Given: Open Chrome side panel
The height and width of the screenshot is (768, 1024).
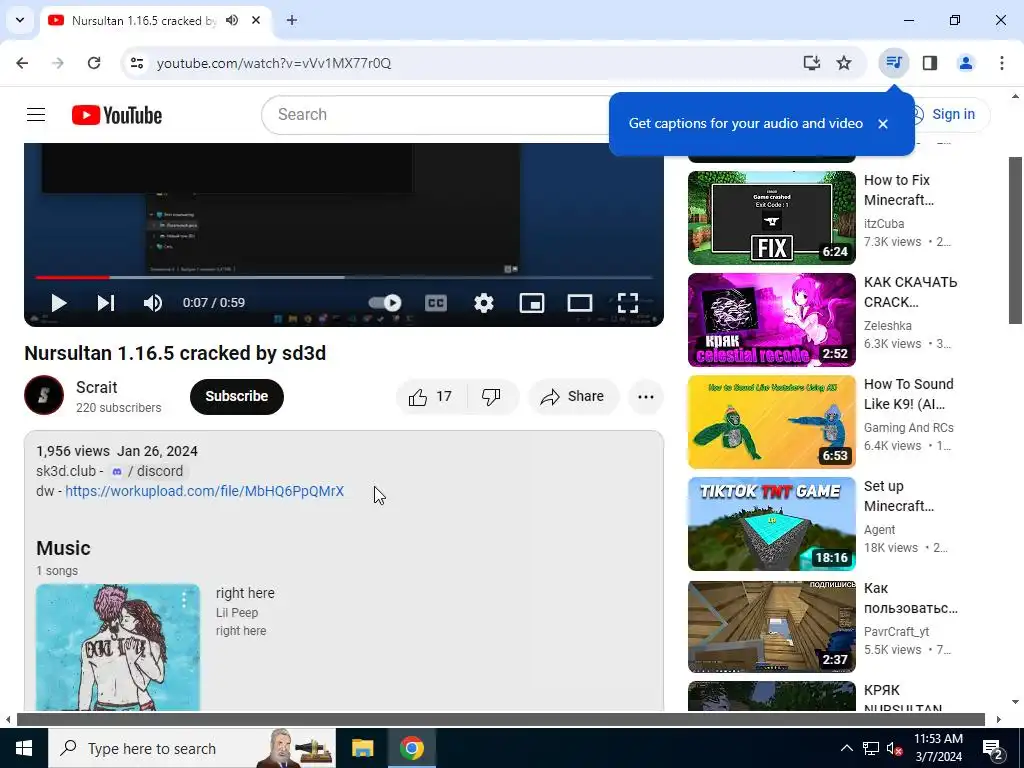Looking at the screenshot, I should (x=930, y=63).
